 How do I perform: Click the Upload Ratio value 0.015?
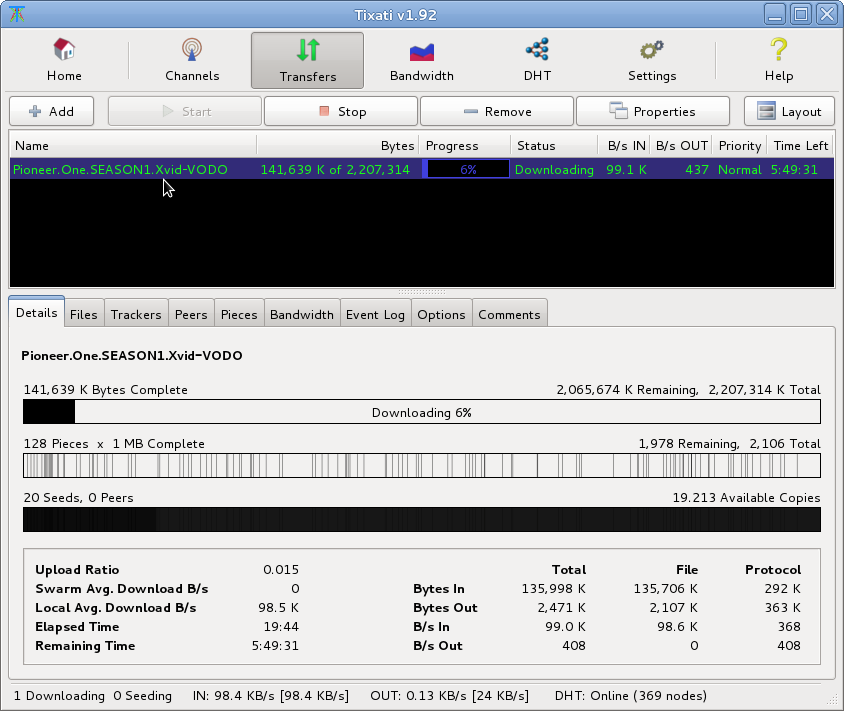point(281,569)
